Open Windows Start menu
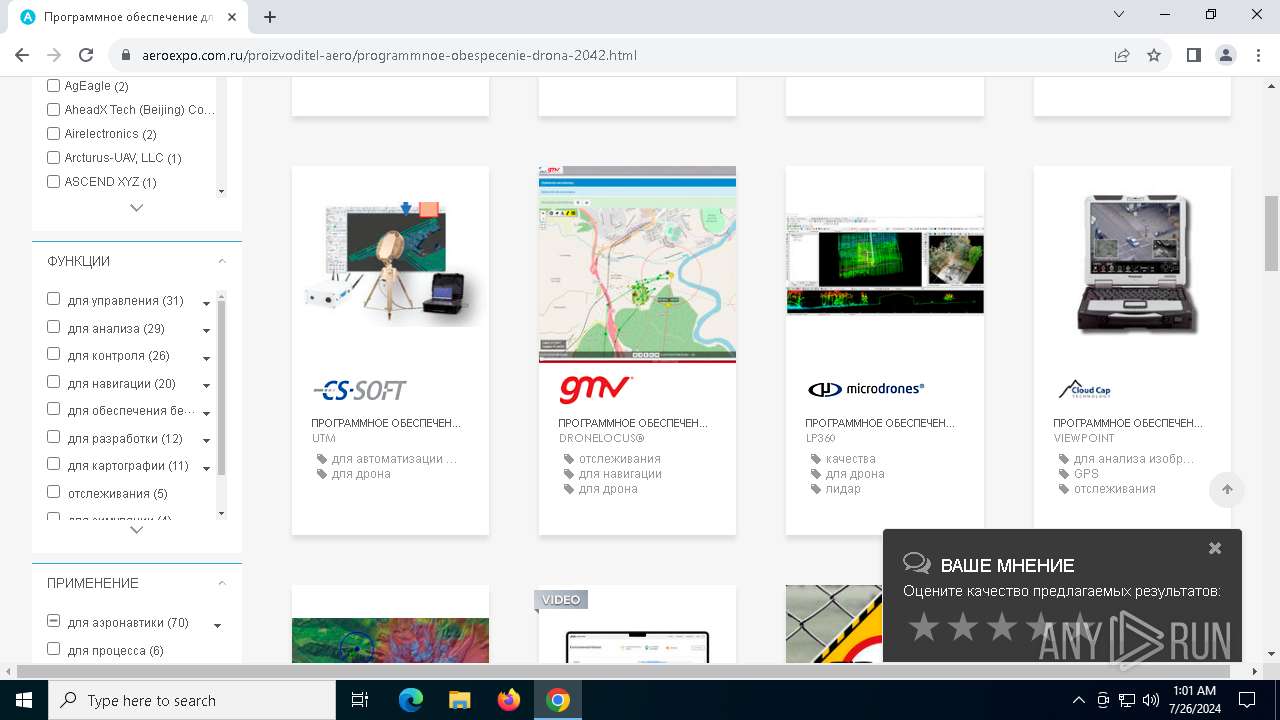 tap(24, 700)
